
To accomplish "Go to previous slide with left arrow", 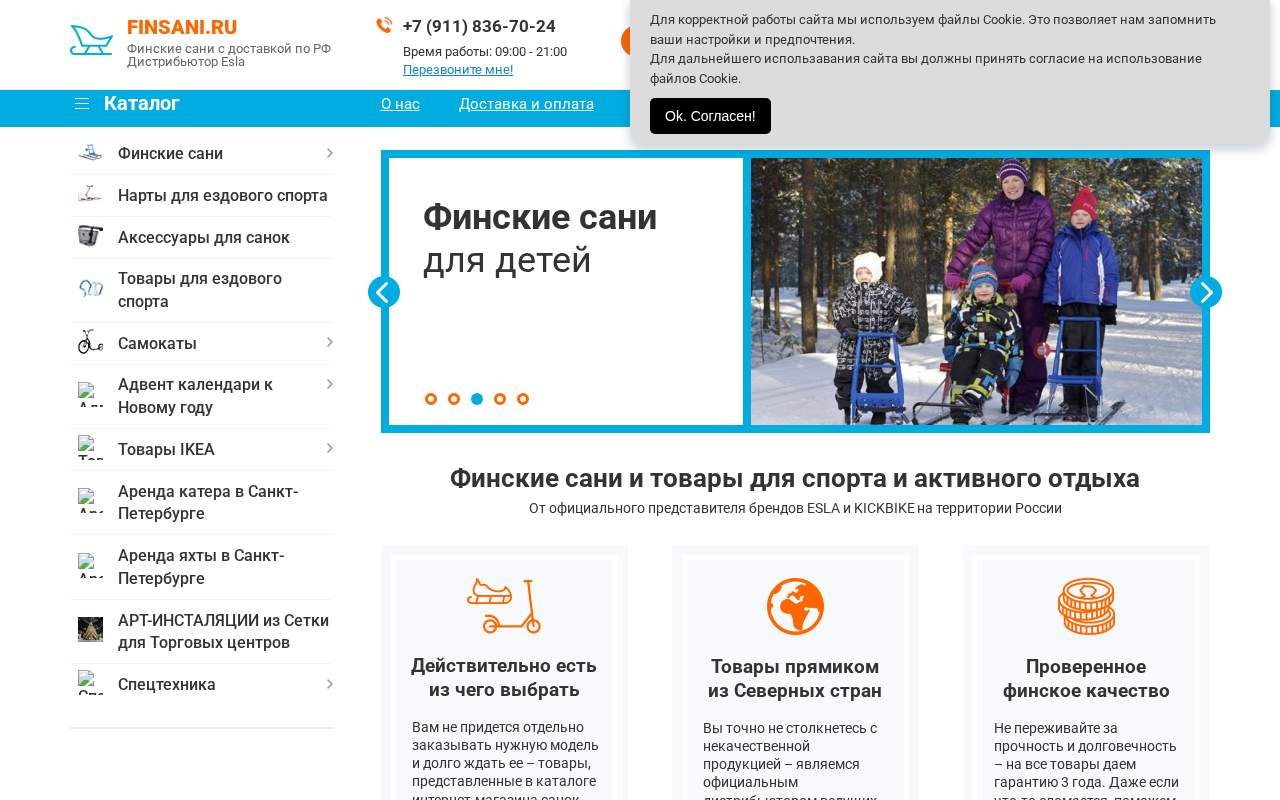I will pos(384,292).
